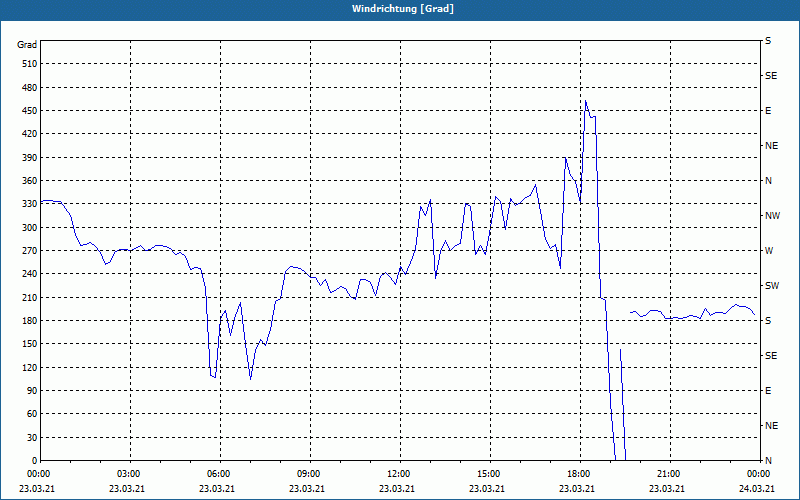Select the 300 degree axis label

coord(29,228)
